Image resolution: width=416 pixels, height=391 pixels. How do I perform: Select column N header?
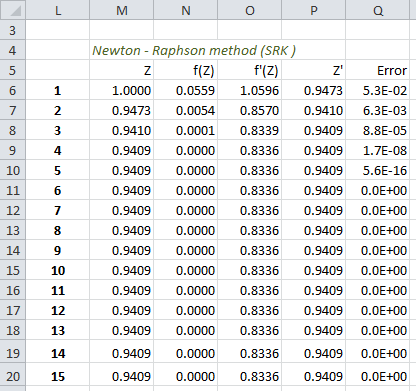pyautogui.click(x=186, y=10)
